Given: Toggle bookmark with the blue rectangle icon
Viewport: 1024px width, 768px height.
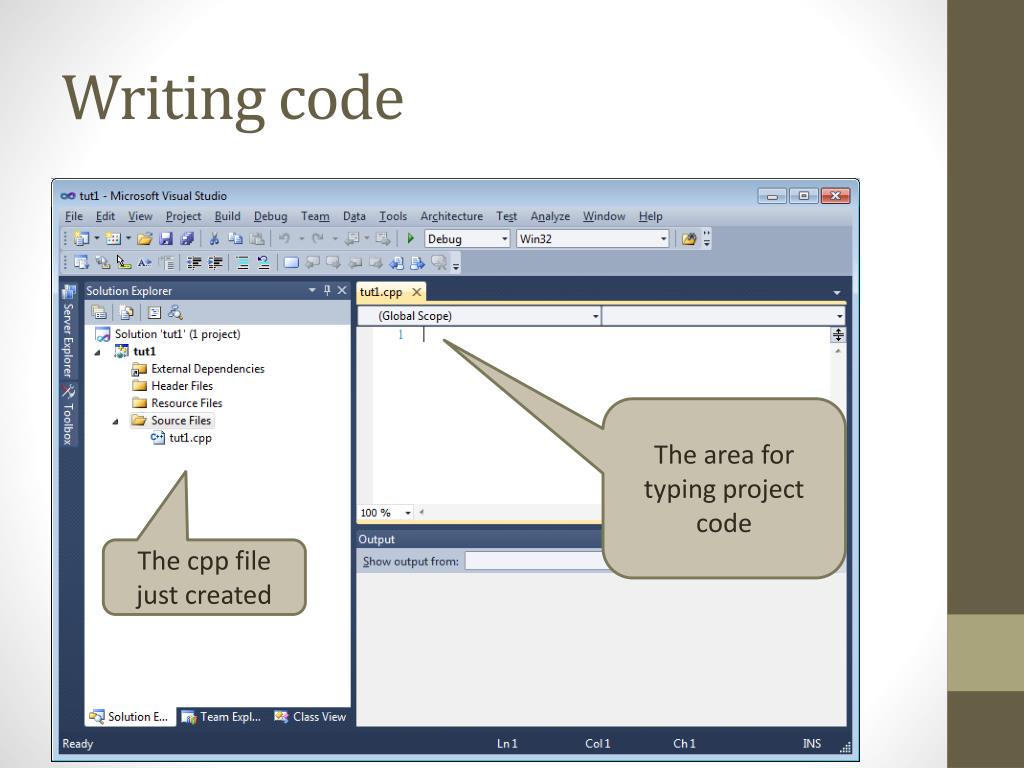Looking at the screenshot, I should [x=291, y=263].
